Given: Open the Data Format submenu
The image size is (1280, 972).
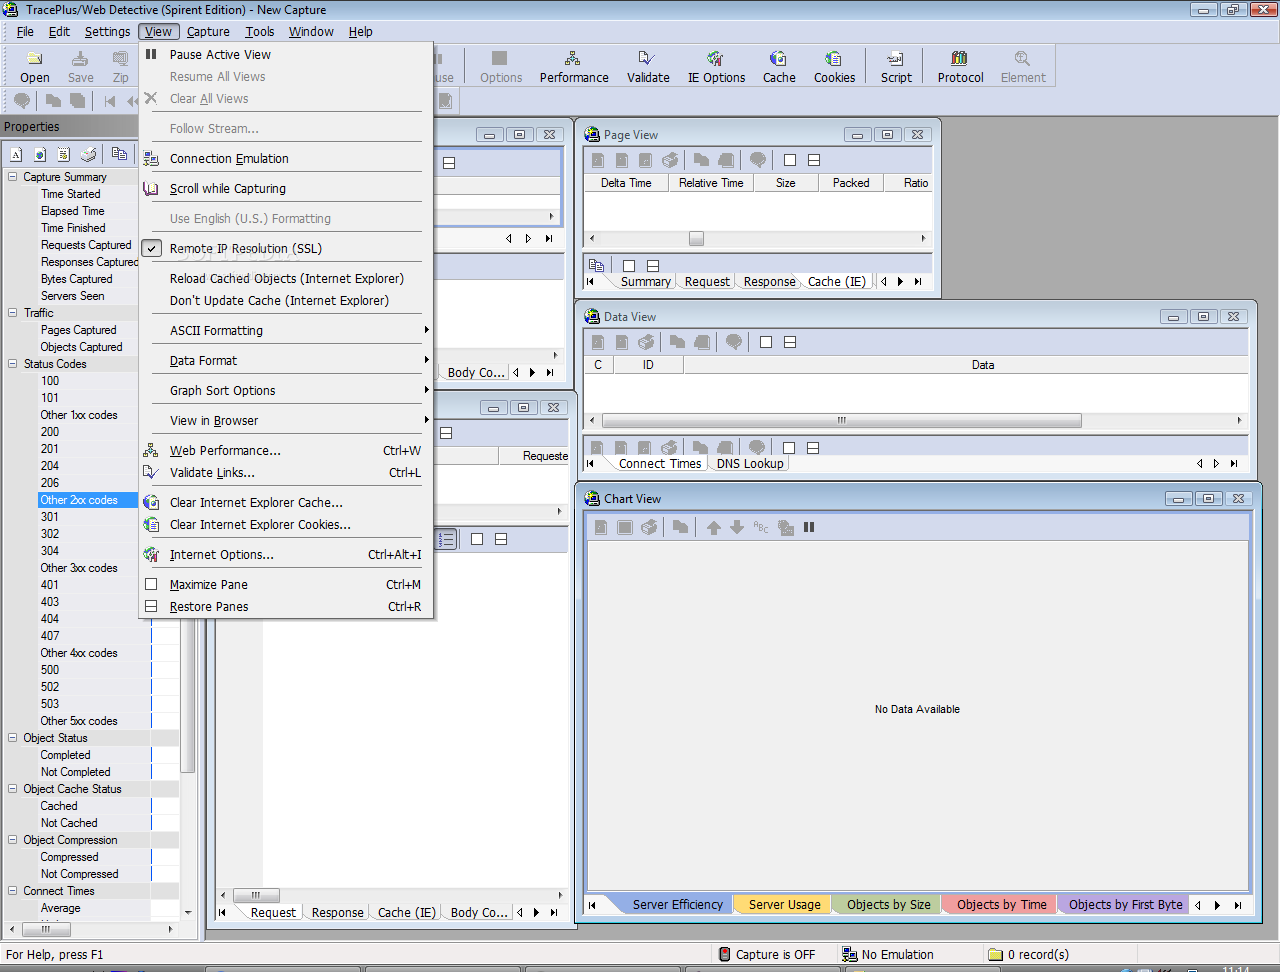Looking at the screenshot, I should [286, 360].
